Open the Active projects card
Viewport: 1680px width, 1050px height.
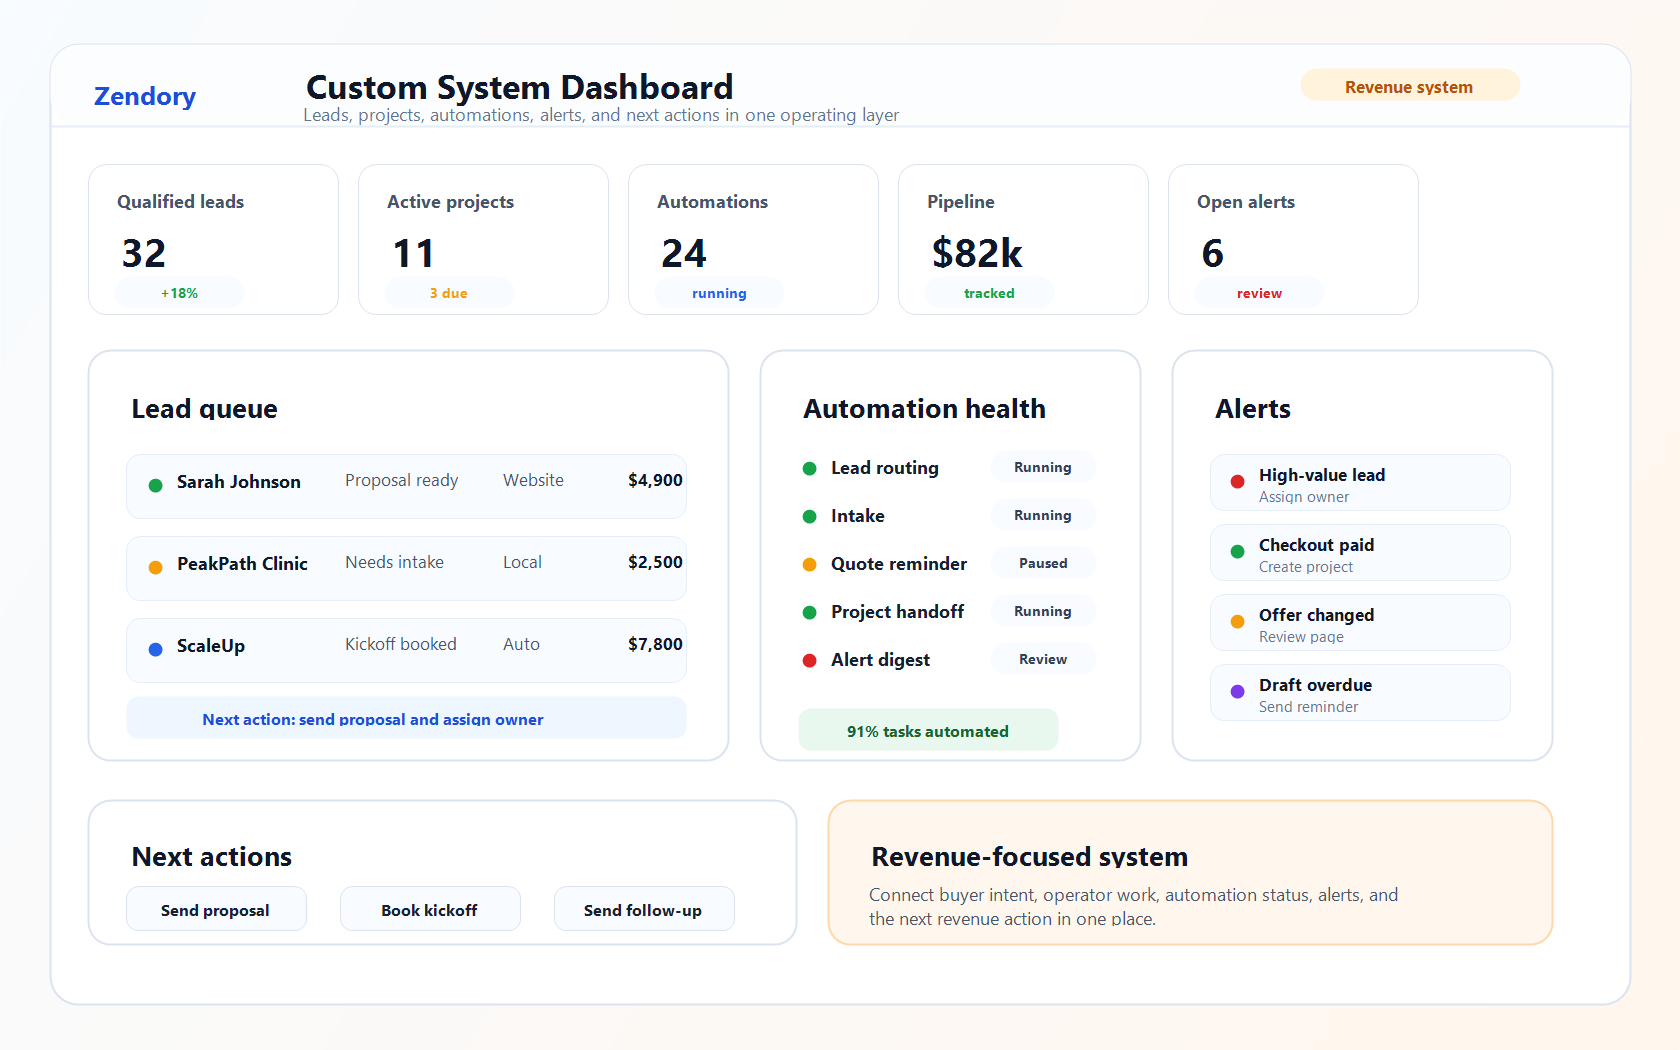click(483, 240)
